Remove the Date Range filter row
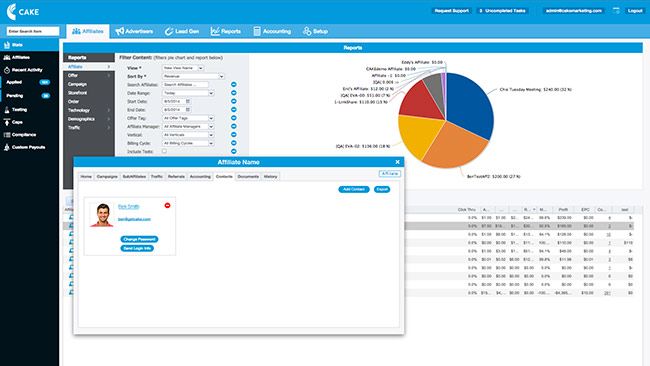Image resolution: width=650 pixels, height=366 pixels. pos(234,93)
